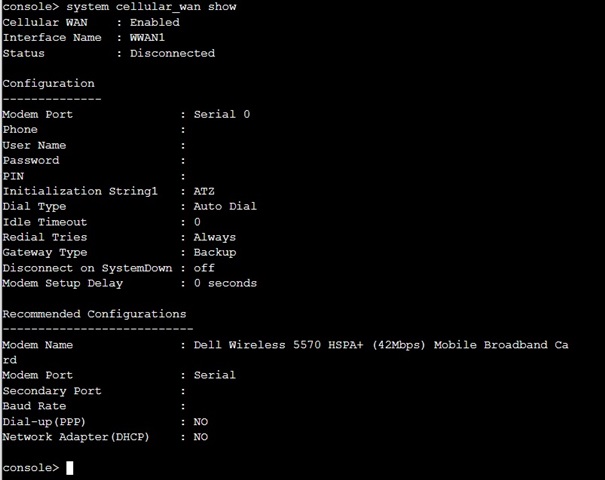Click the 'Disconnected' status value
Viewport: 605px width, 480px height.
pos(172,53)
